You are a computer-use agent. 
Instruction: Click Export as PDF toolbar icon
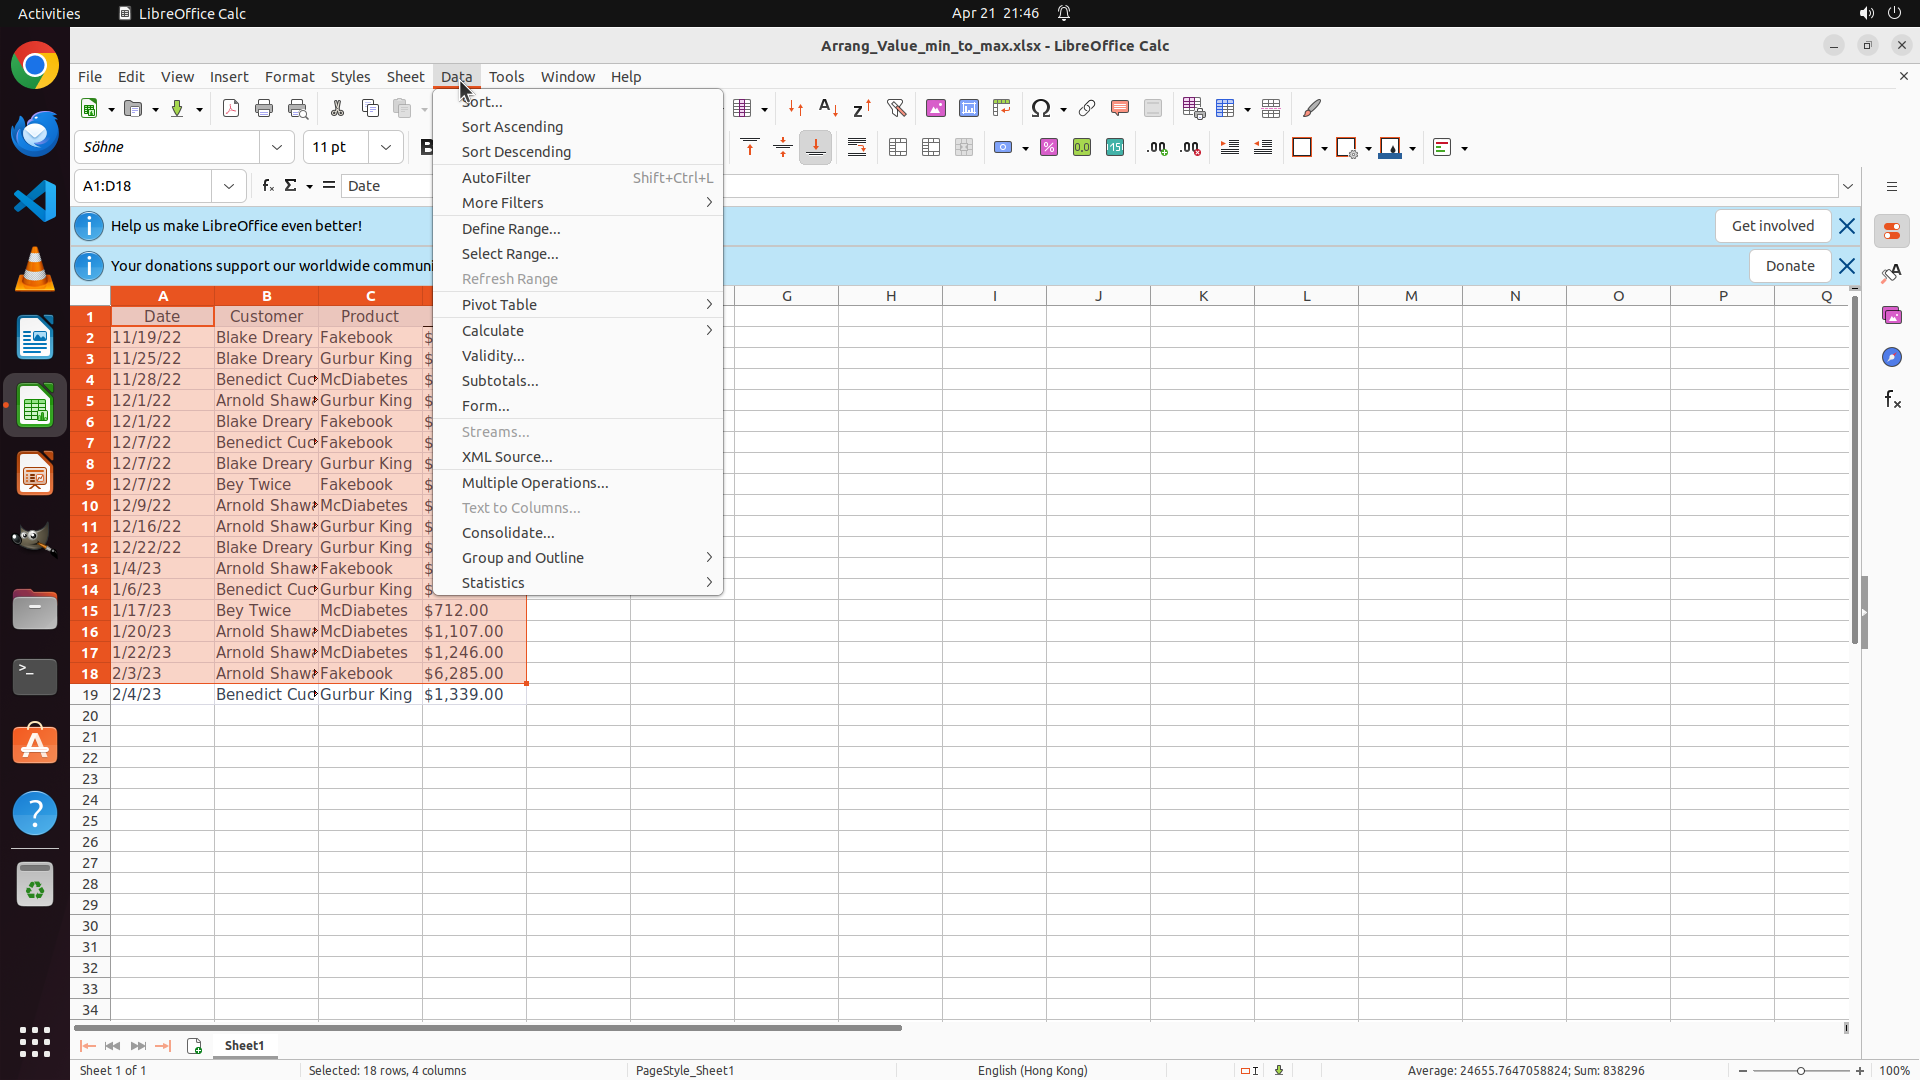[231, 108]
